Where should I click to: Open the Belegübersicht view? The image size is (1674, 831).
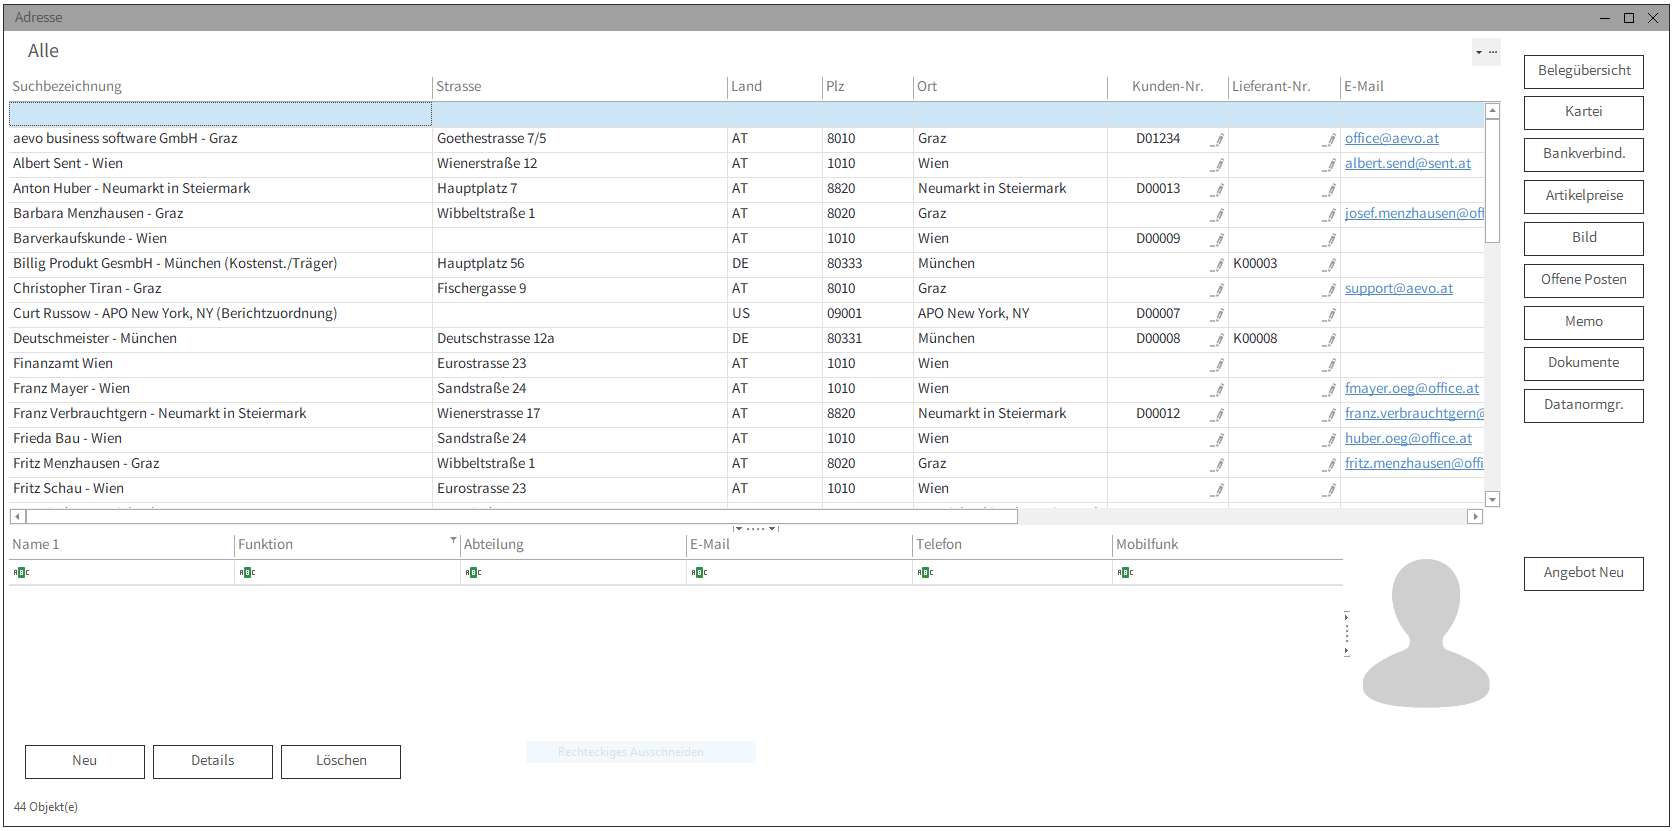pos(1584,71)
